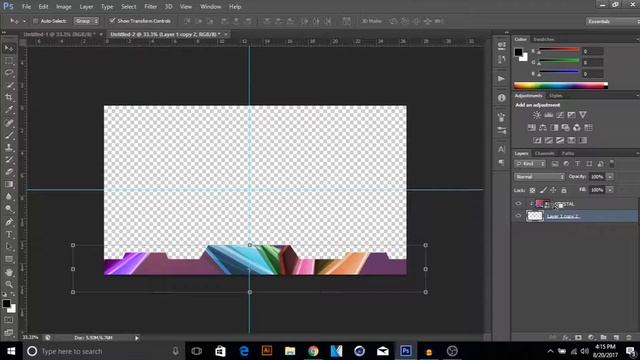640x360 pixels.
Task: Click the lock all padlock icon
Action: [x=564, y=190]
